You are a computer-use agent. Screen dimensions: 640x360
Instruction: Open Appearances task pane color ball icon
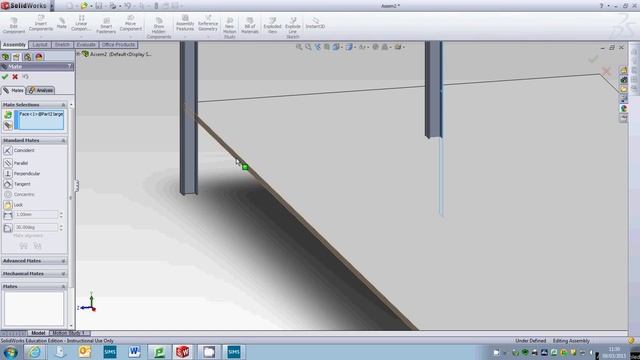click(x=624, y=109)
